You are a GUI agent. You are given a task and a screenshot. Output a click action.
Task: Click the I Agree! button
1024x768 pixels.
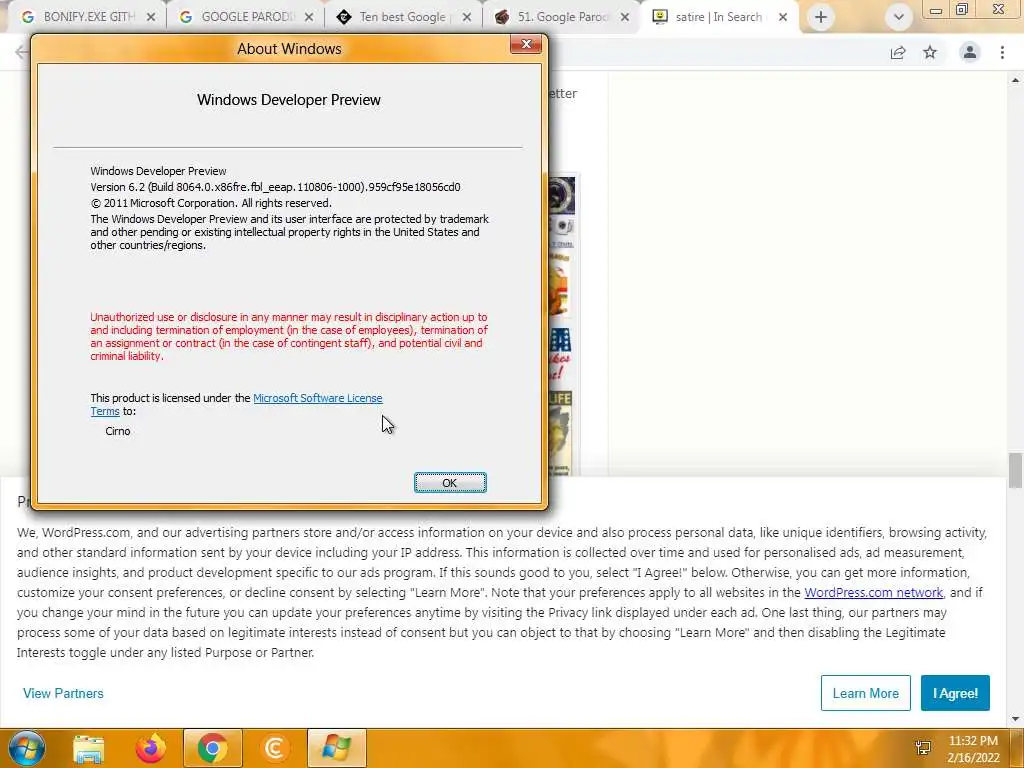tap(955, 694)
